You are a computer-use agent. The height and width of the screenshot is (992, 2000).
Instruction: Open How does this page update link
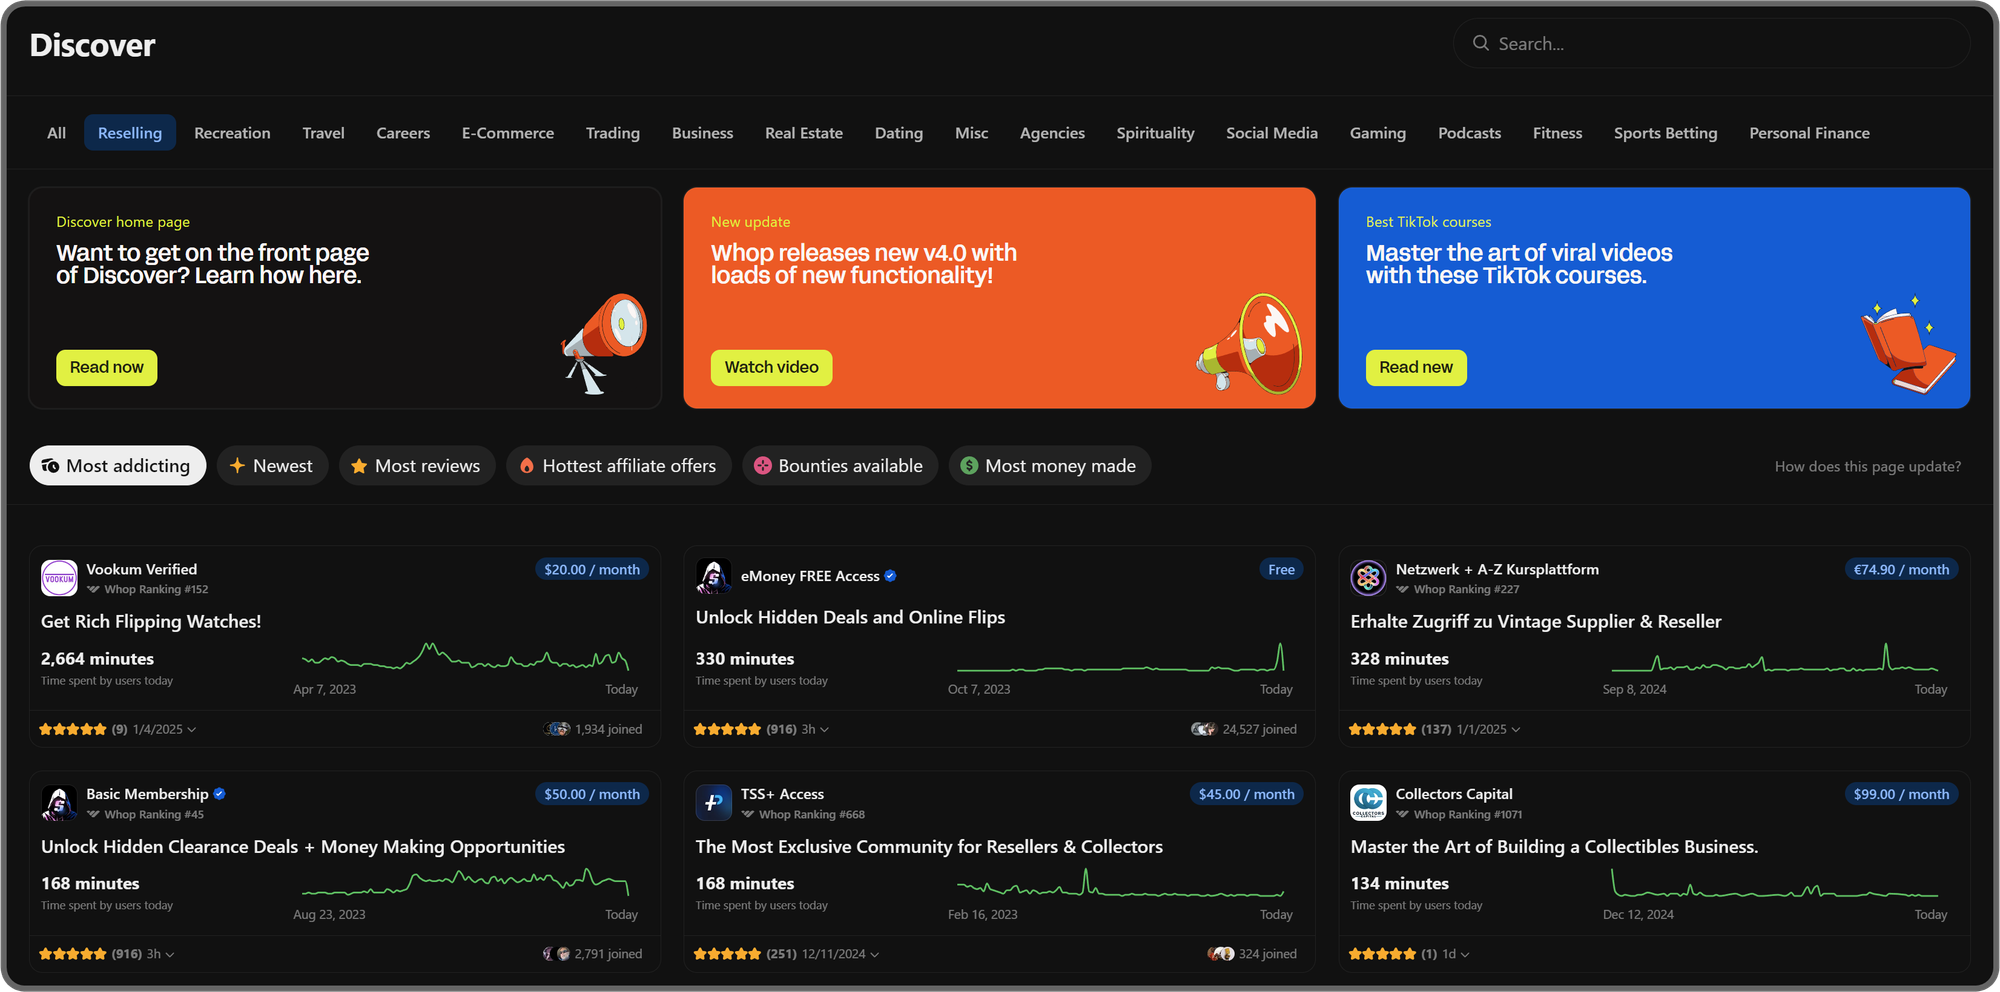pyautogui.click(x=1867, y=467)
